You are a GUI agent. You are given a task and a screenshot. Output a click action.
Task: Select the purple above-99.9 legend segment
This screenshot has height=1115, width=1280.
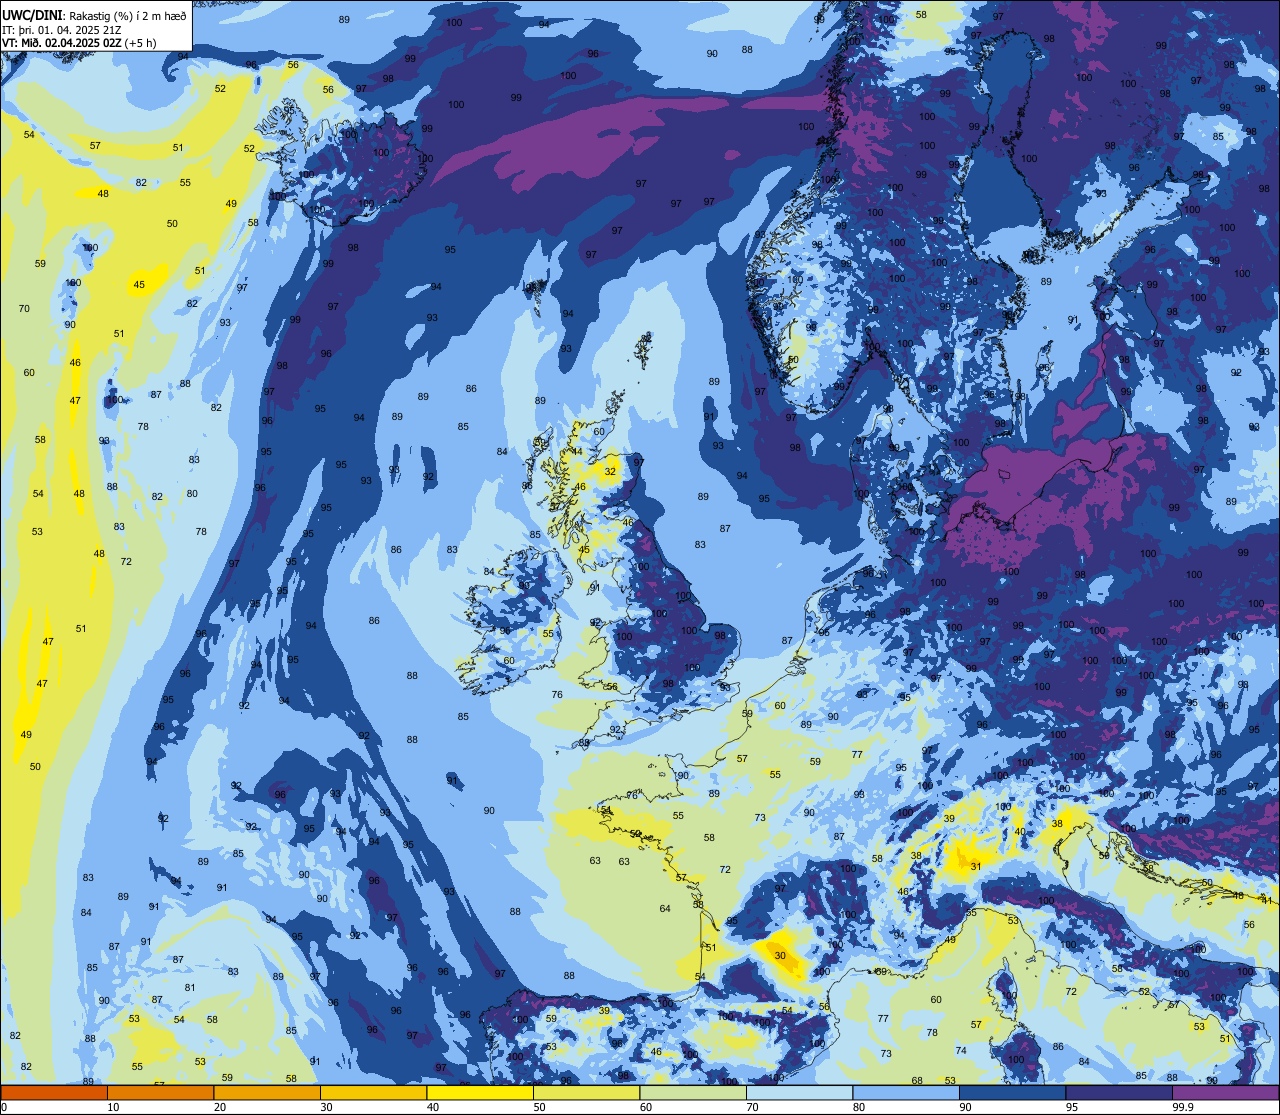pyautogui.click(x=1225, y=1092)
